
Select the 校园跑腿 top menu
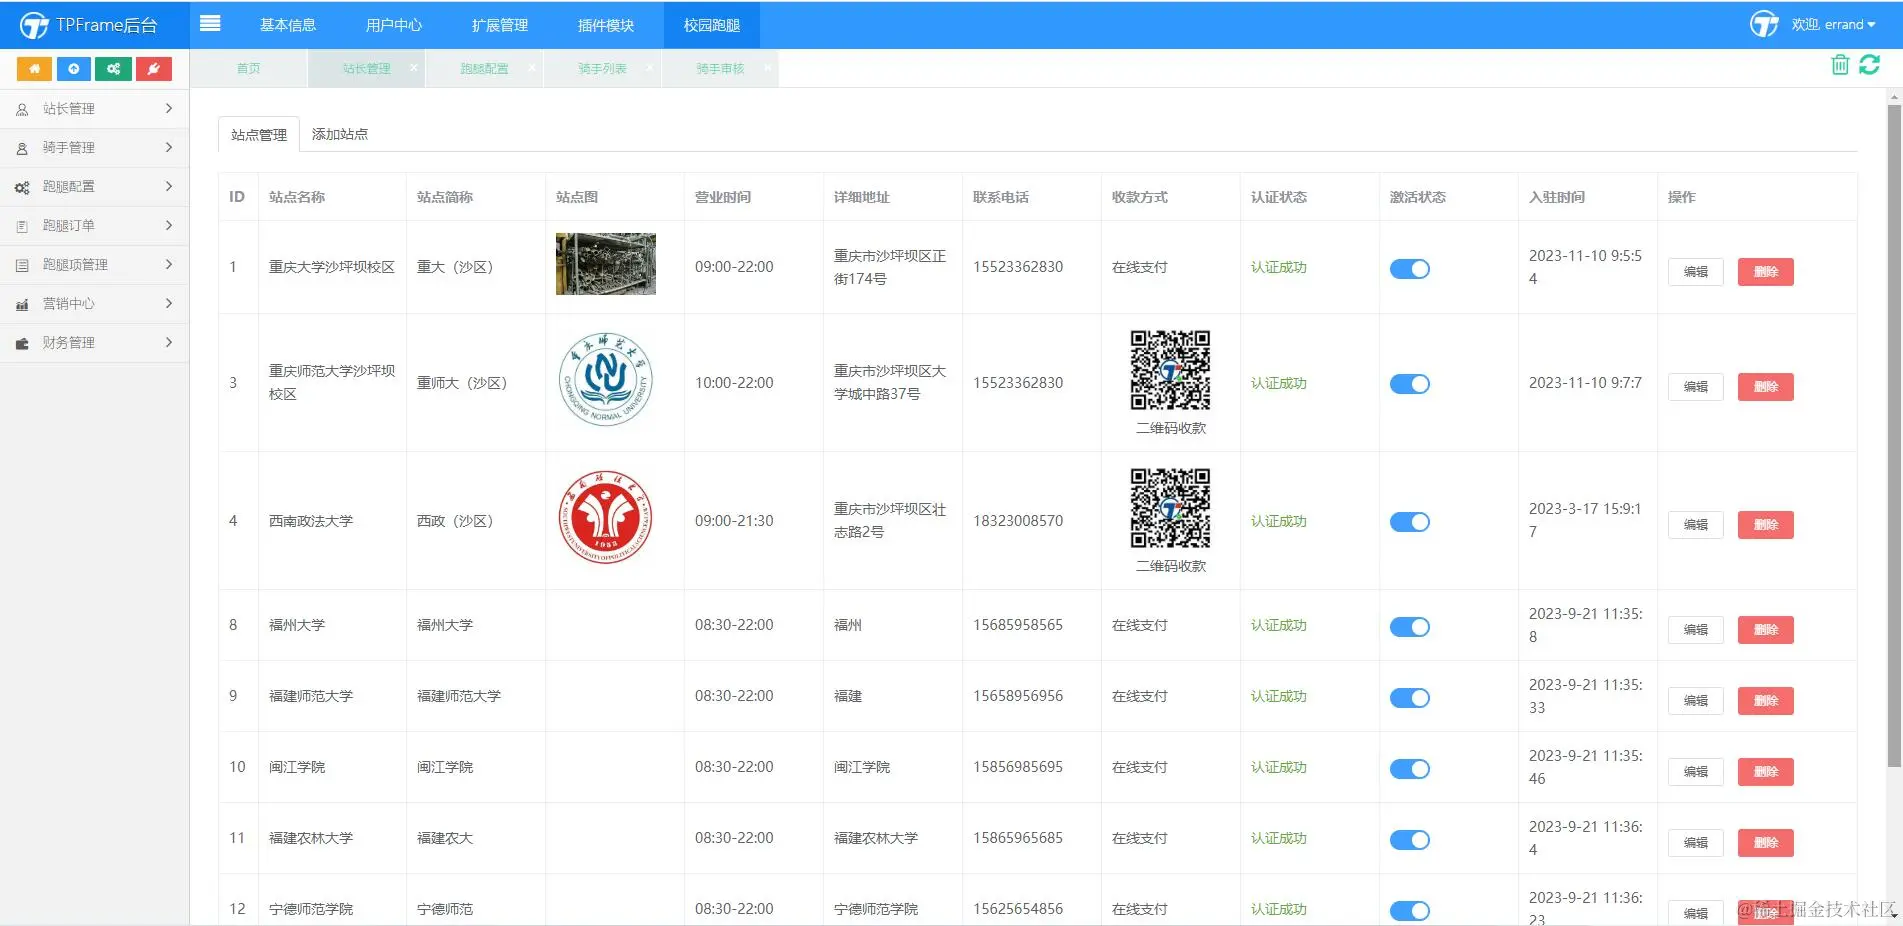(x=712, y=25)
